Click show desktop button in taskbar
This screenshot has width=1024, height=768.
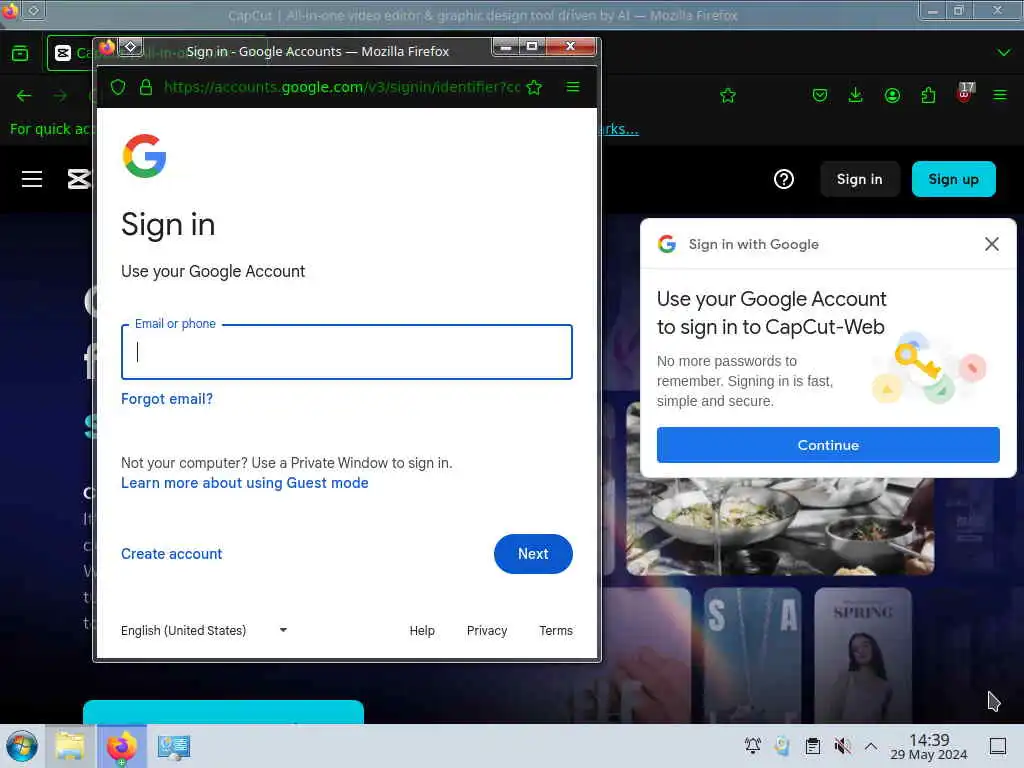pyautogui.click(x=998, y=746)
